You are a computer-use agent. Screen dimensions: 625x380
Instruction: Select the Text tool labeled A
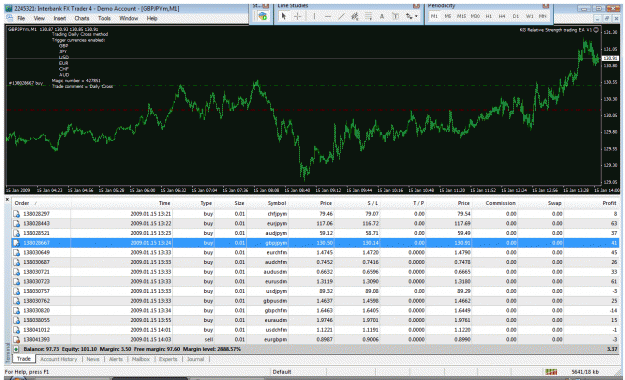click(382, 16)
